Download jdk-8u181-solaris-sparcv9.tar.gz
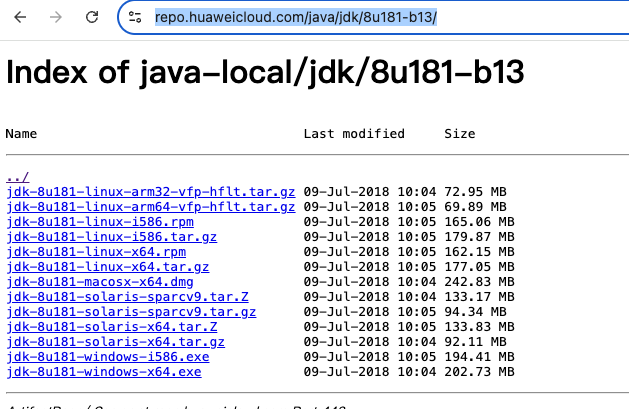Viewport: 629px width, 409px height. click(131, 312)
